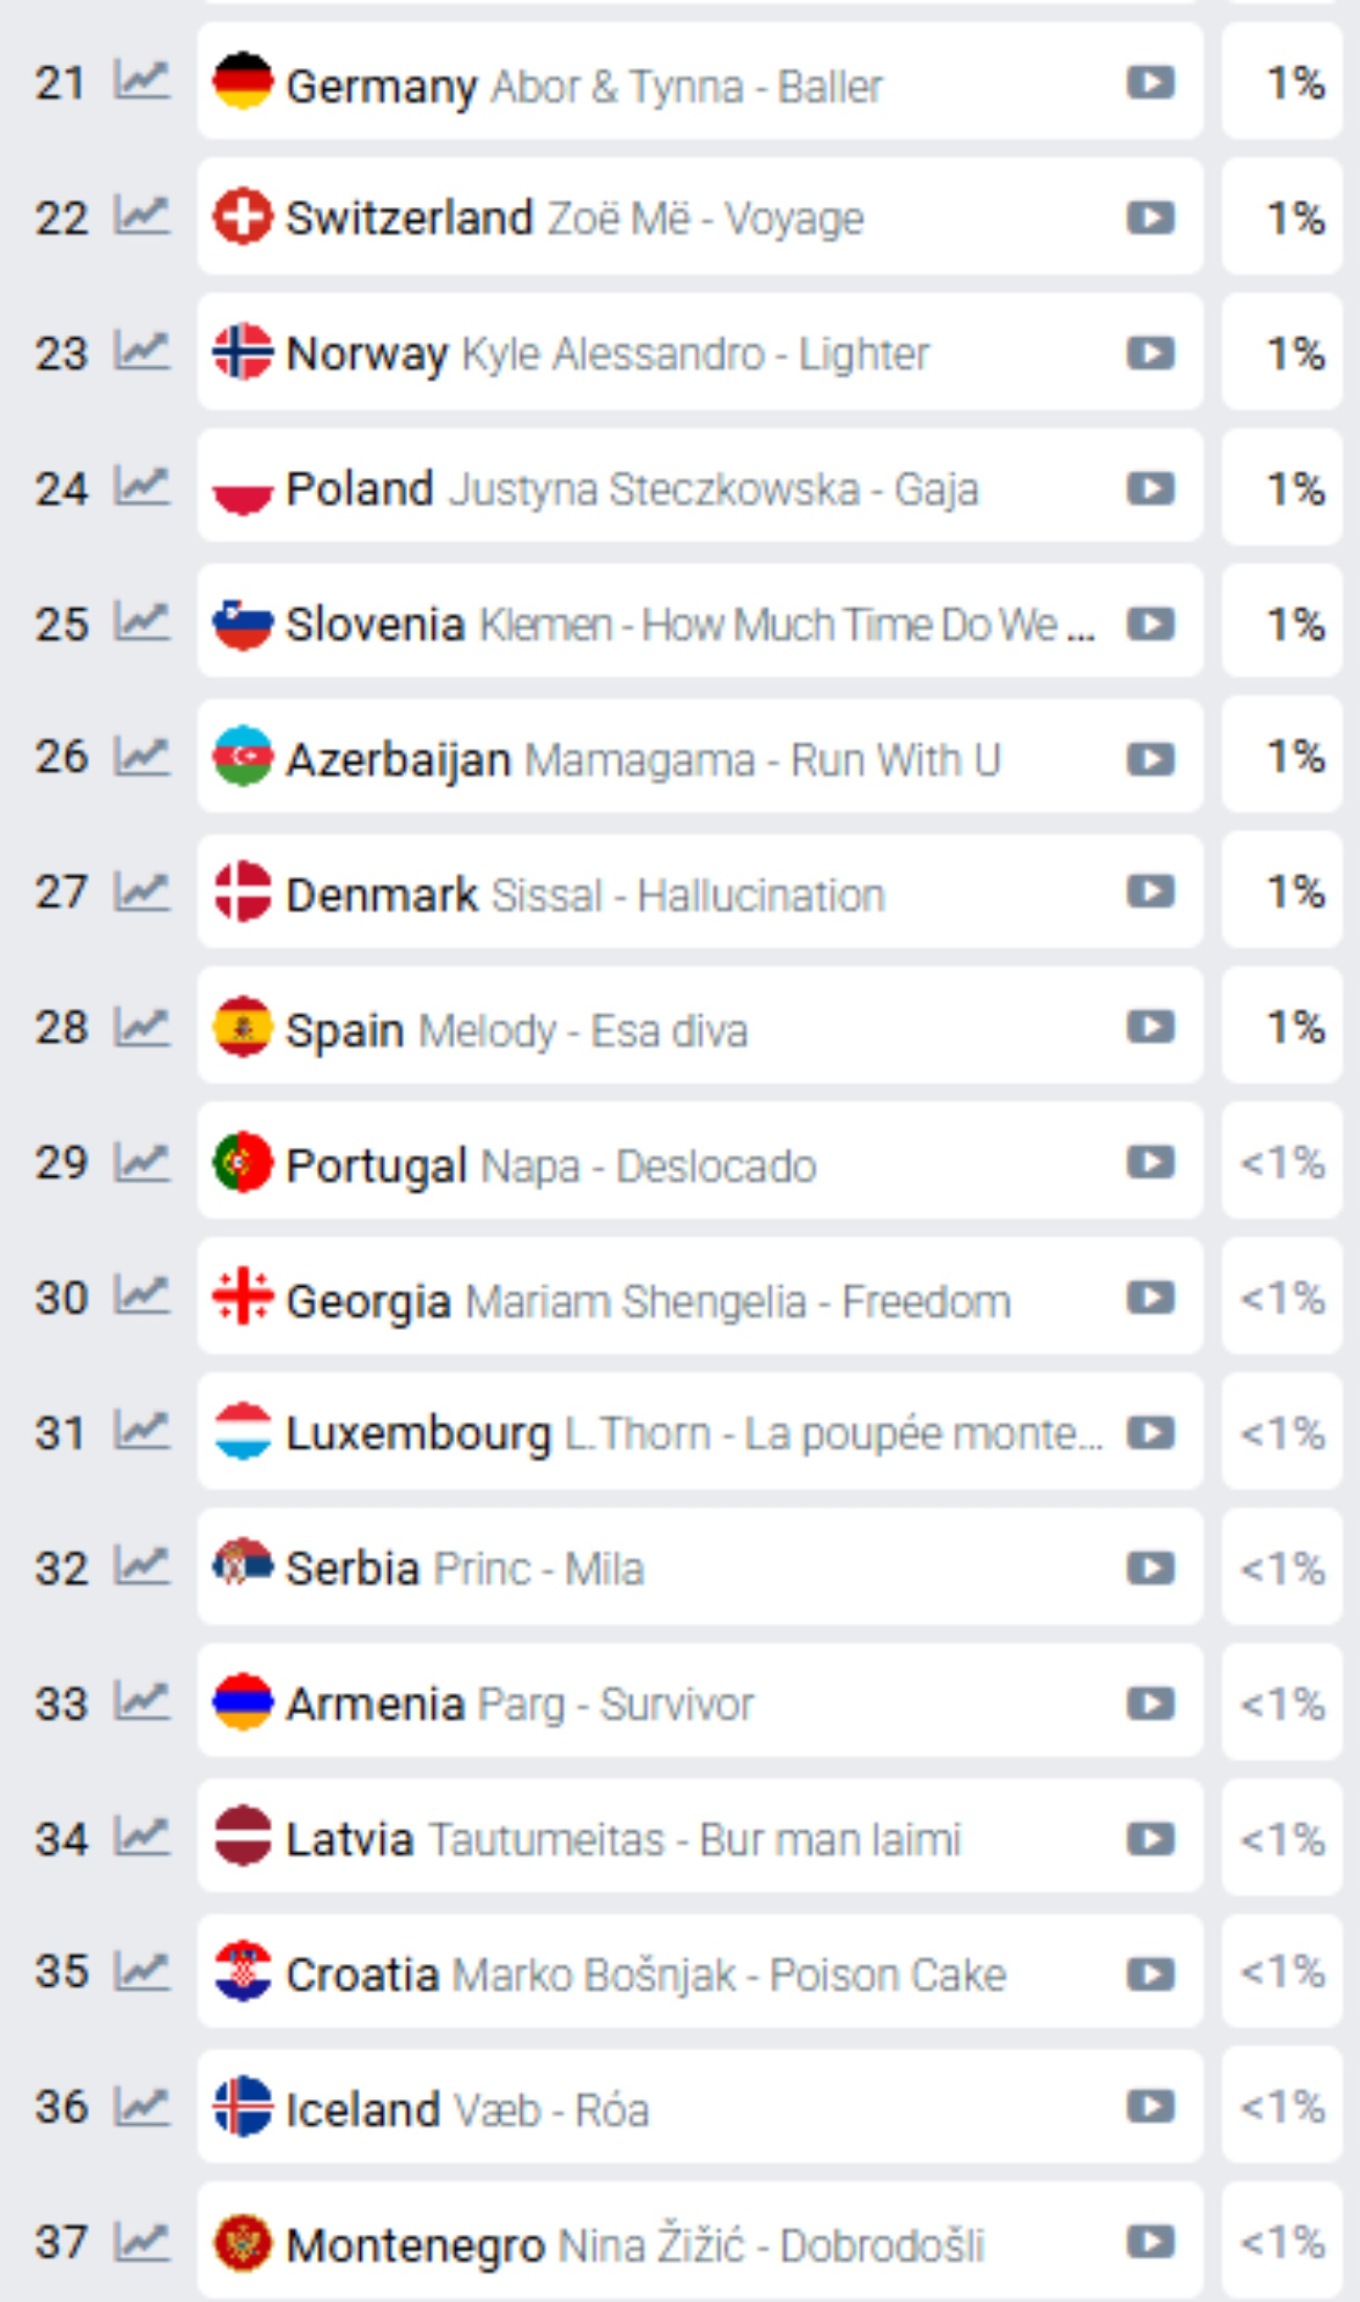
Task: Play Spain's Esa diva video
Action: click(1150, 1027)
